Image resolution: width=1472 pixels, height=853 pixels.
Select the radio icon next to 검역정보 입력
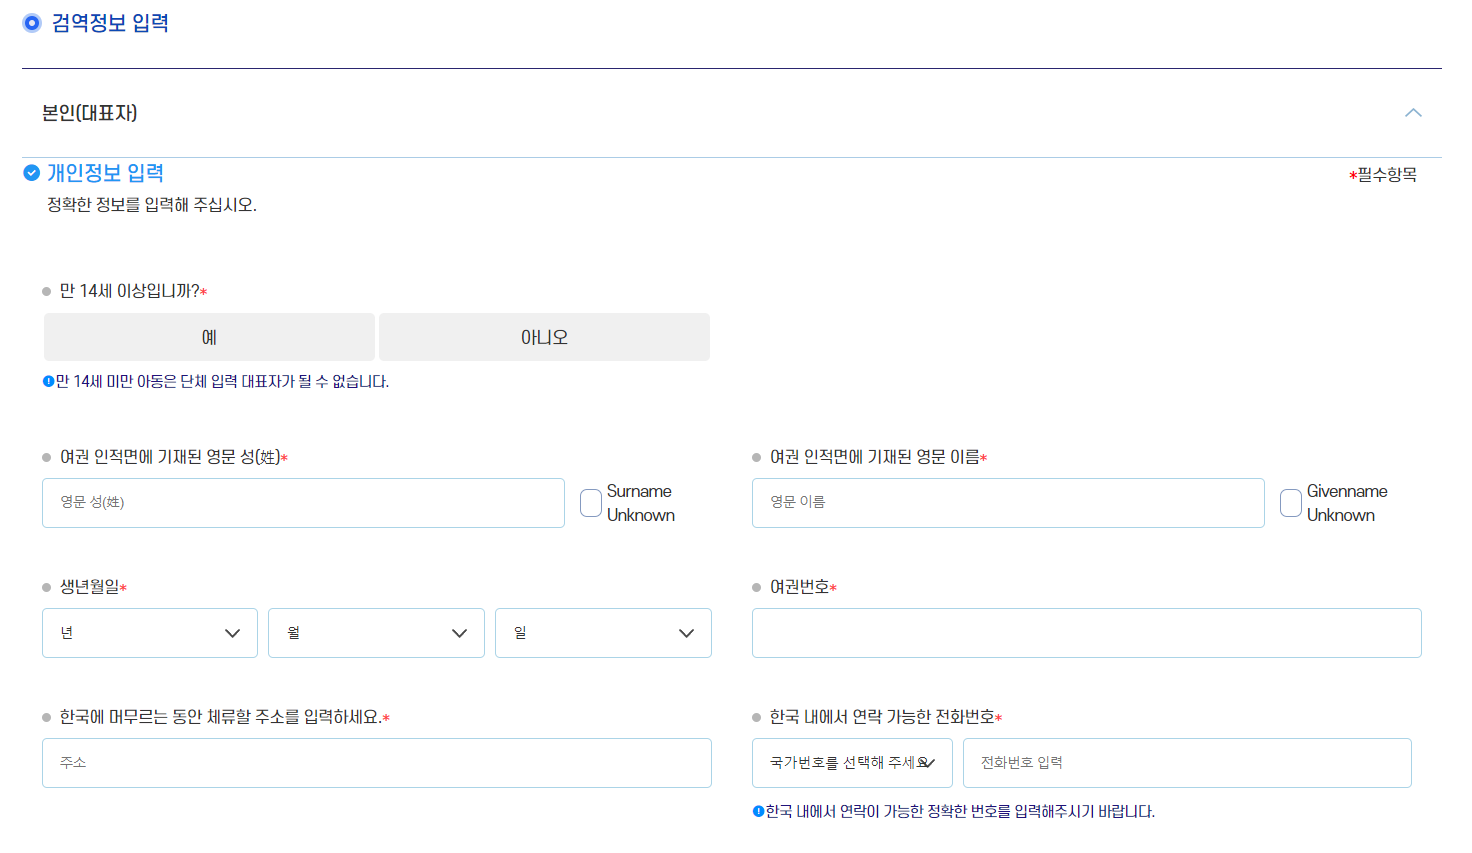(31, 21)
